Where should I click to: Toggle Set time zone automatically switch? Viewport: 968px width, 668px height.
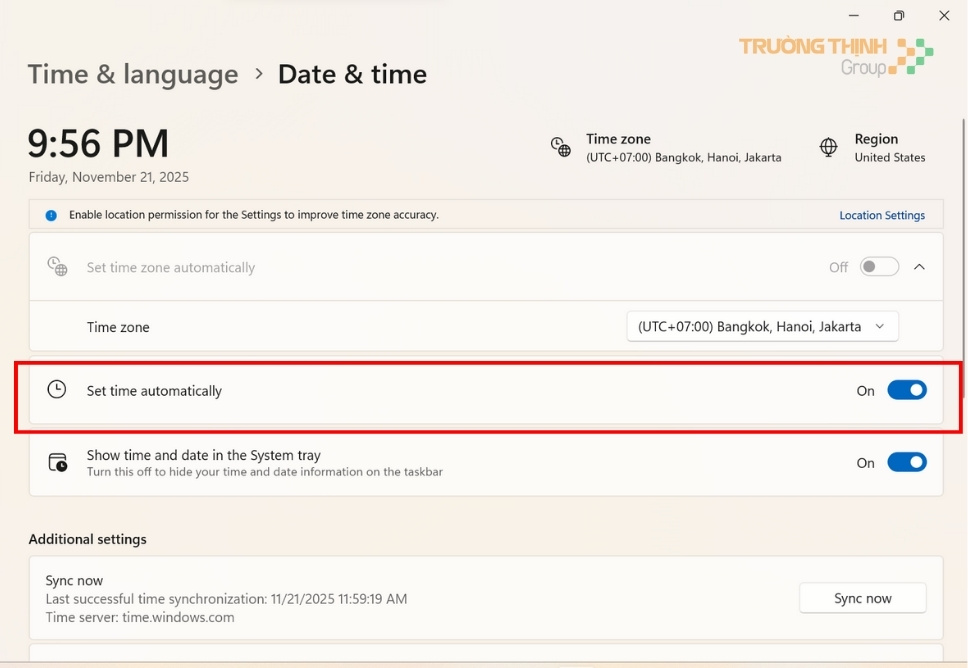coord(879,267)
